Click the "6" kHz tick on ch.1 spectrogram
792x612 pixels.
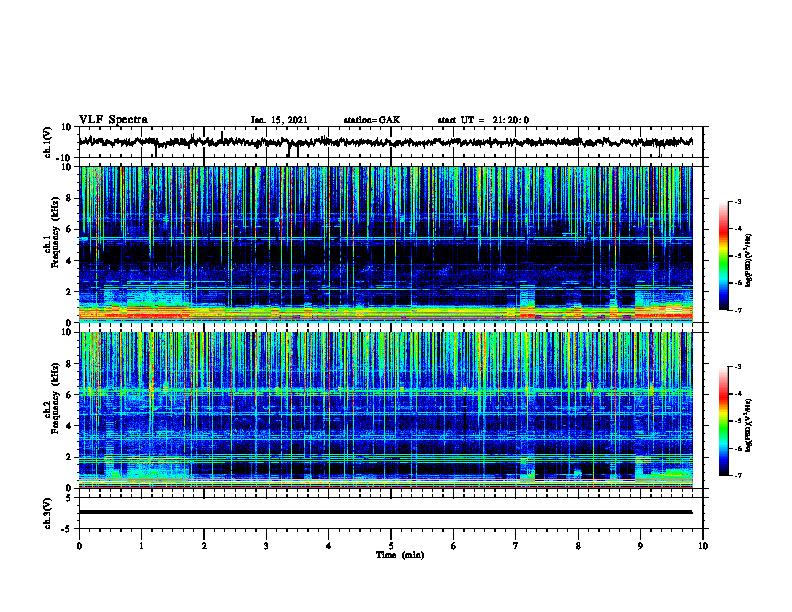coord(69,230)
